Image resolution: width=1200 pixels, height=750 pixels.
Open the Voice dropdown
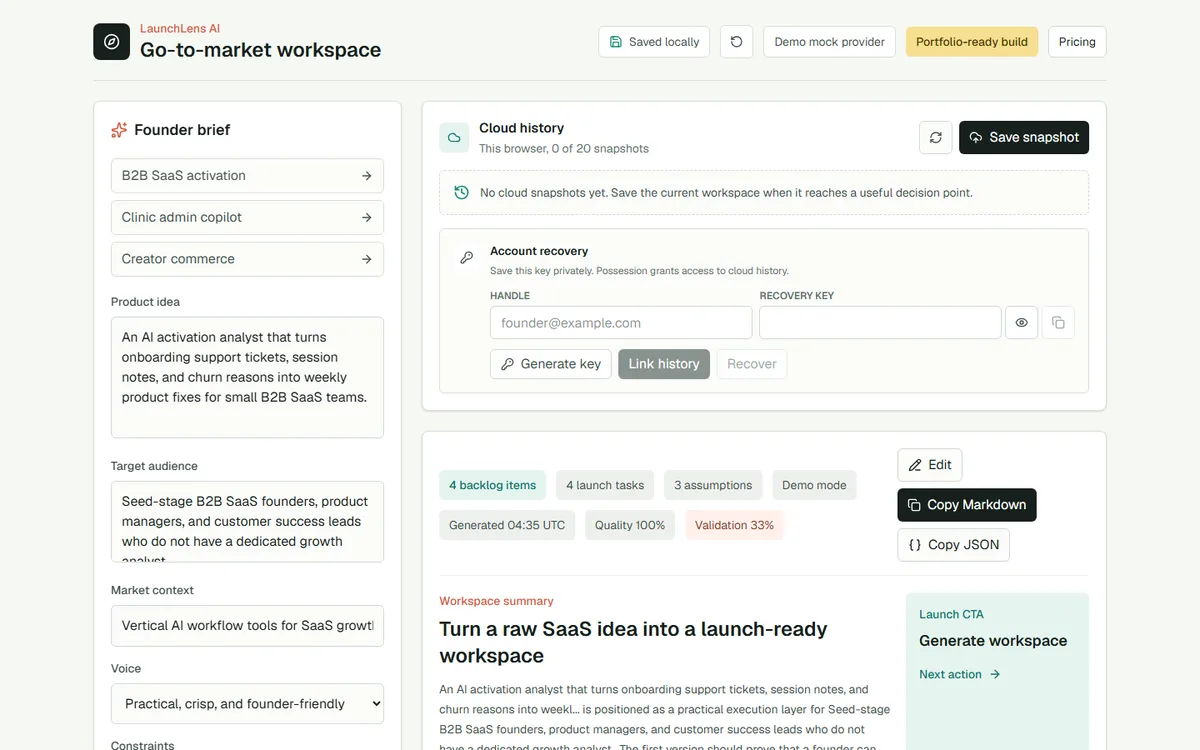point(247,704)
